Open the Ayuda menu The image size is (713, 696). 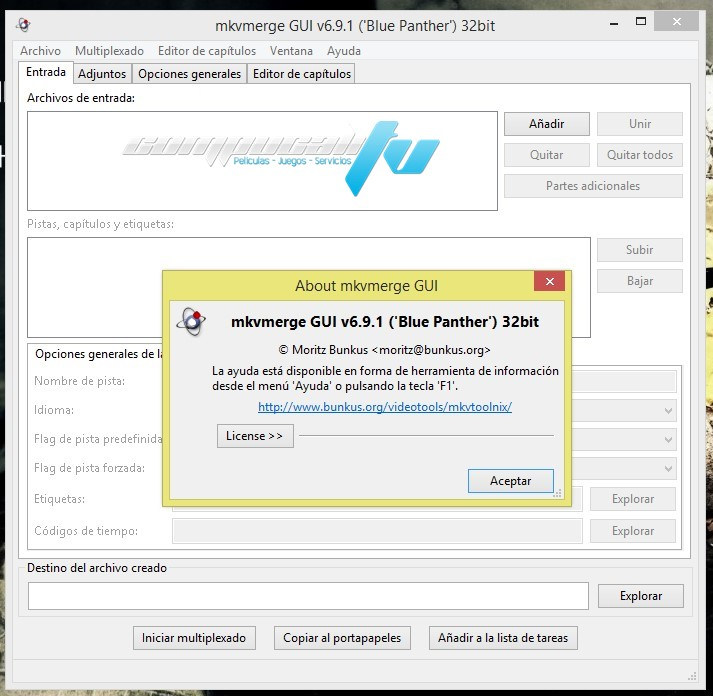(x=344, y=51)
